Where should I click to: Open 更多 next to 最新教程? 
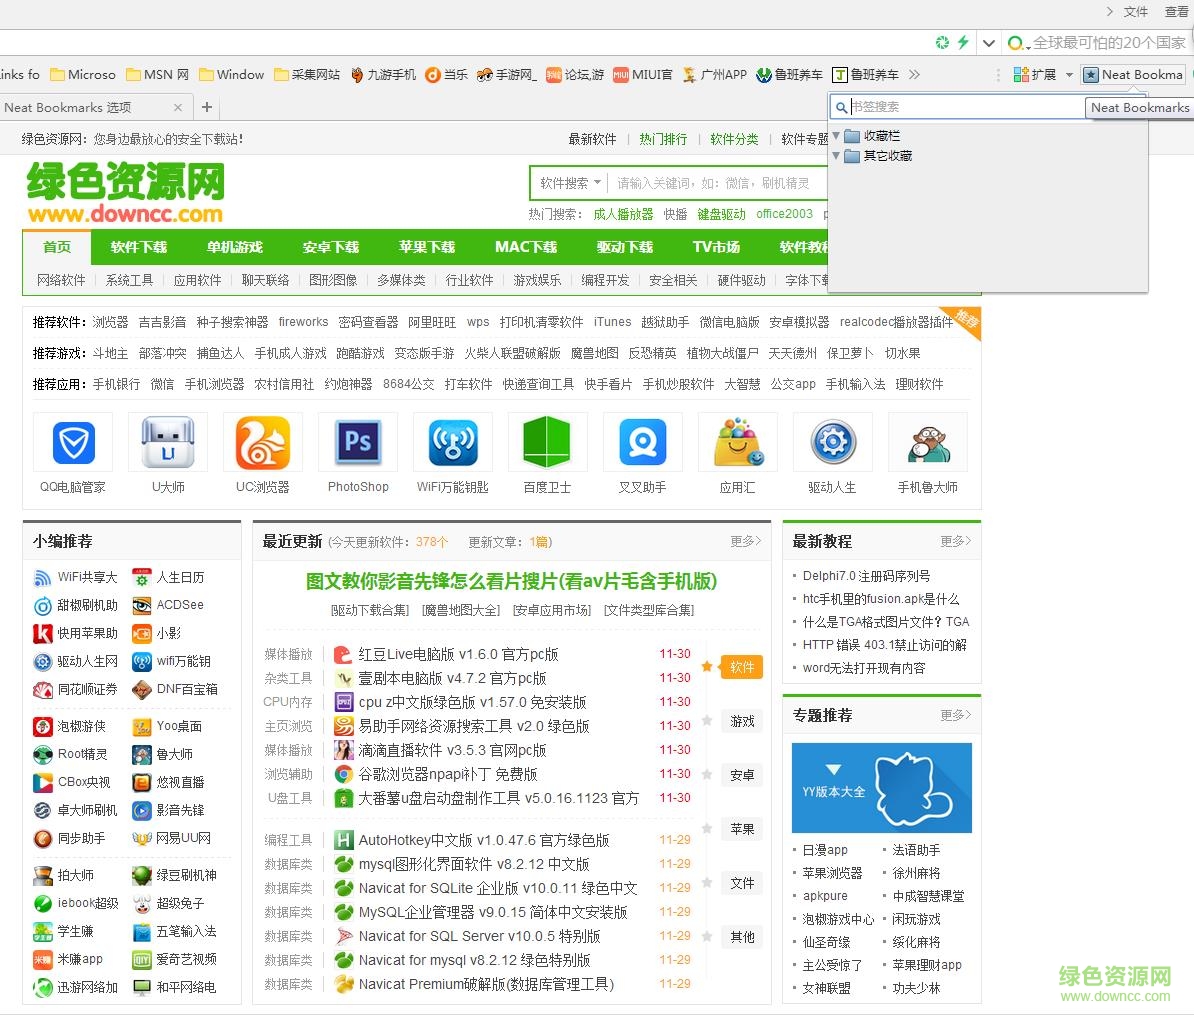pyautogui.click(x=954, y=541)
